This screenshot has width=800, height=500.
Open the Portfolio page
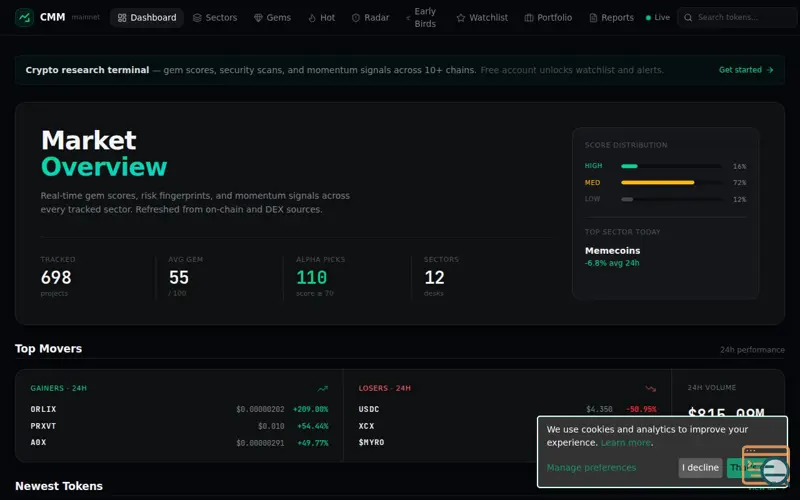point(548,18)
